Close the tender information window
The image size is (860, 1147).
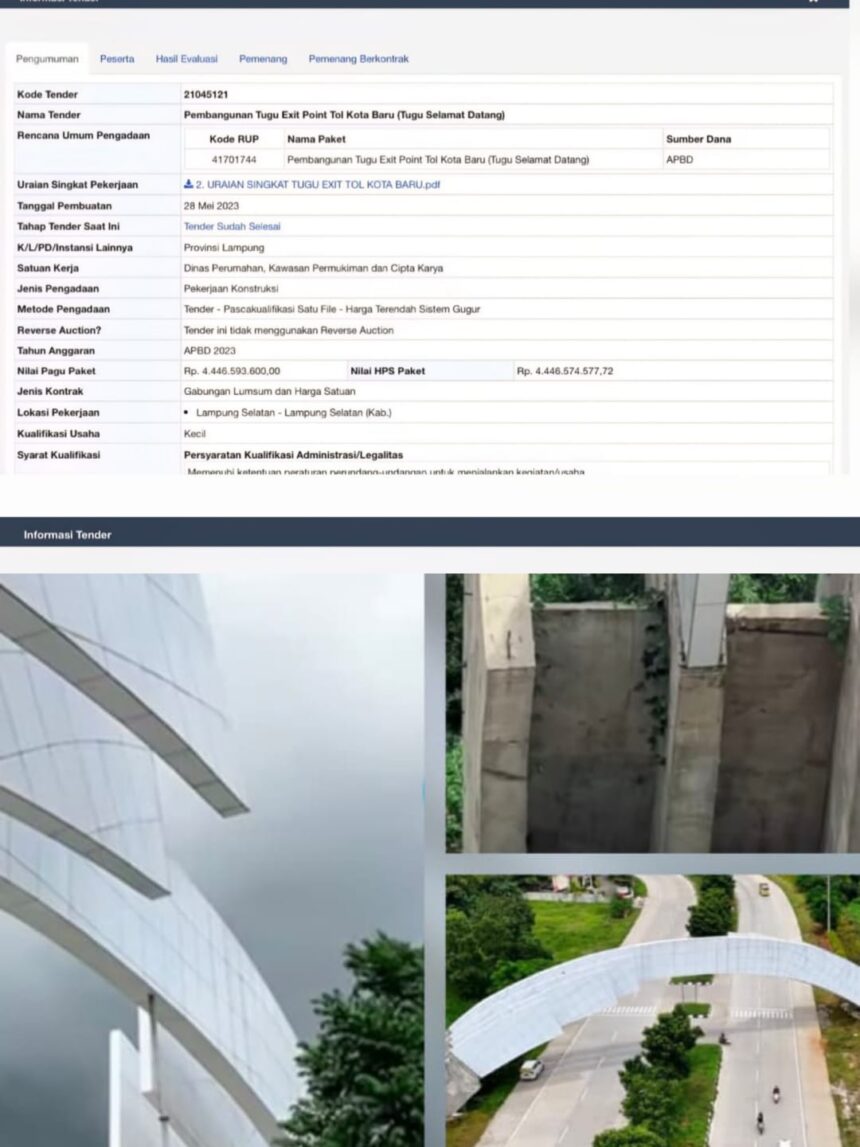click(813, 2)
